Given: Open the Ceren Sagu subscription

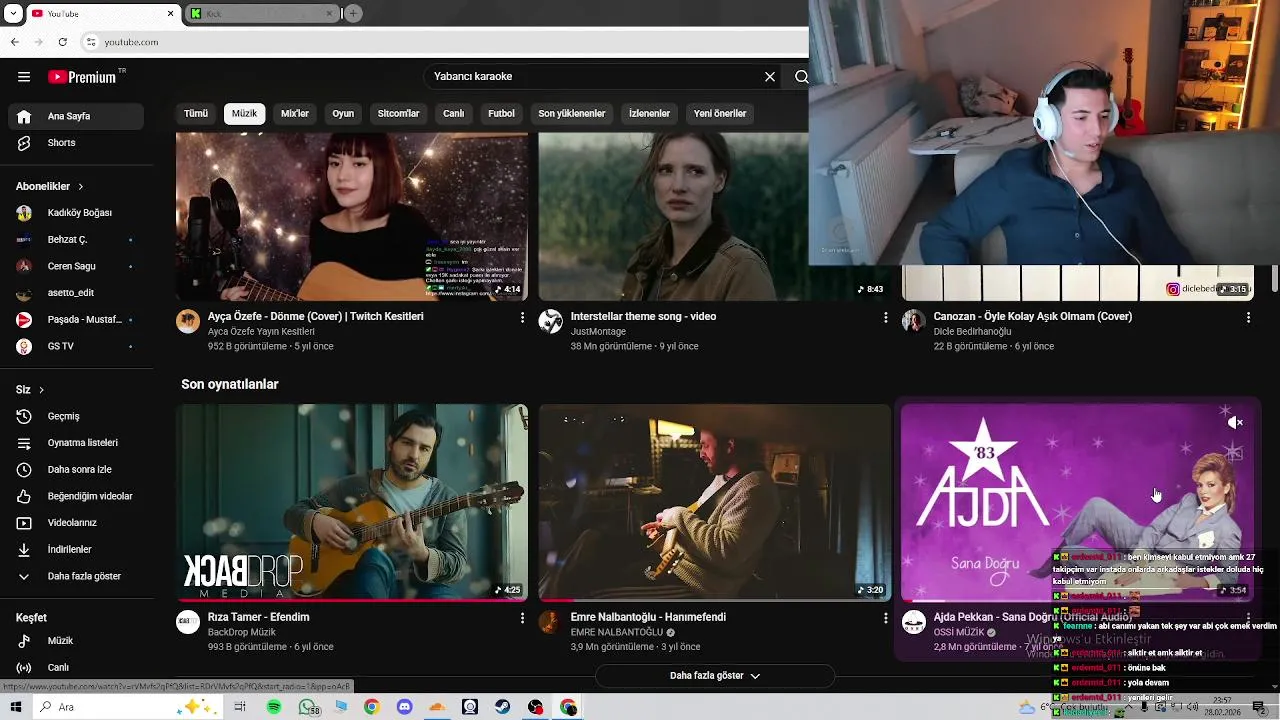Looking at the screenshot, I should pyautogui.click(x=76, y=267).
